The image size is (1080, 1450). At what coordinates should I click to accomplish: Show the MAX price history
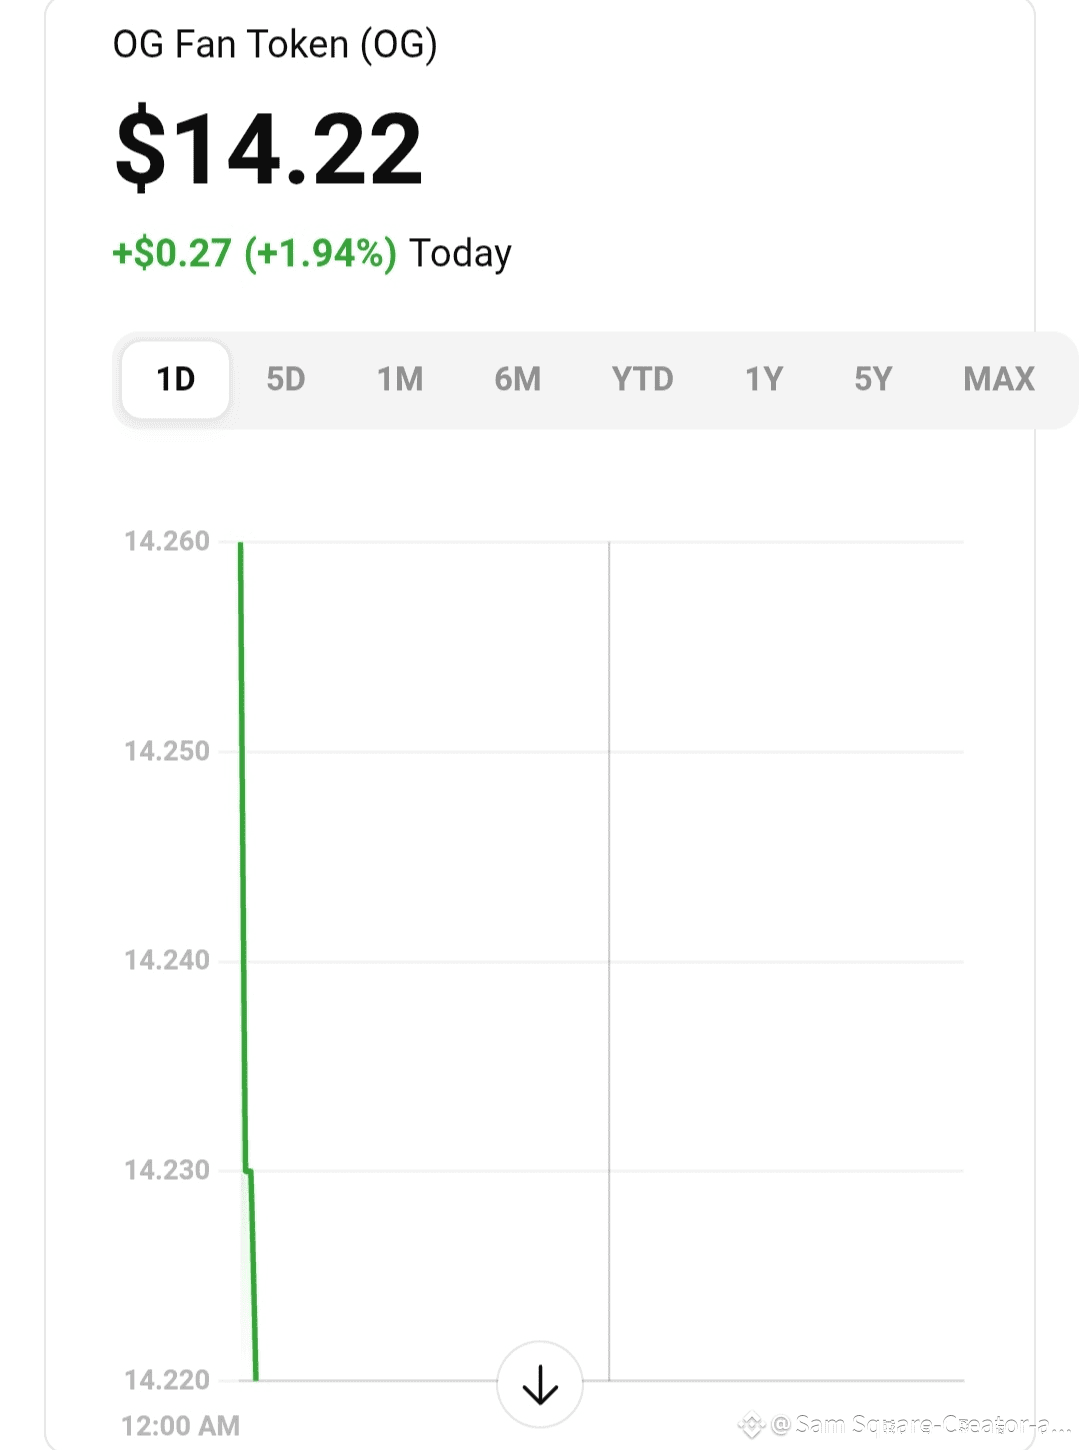[999, 379]
